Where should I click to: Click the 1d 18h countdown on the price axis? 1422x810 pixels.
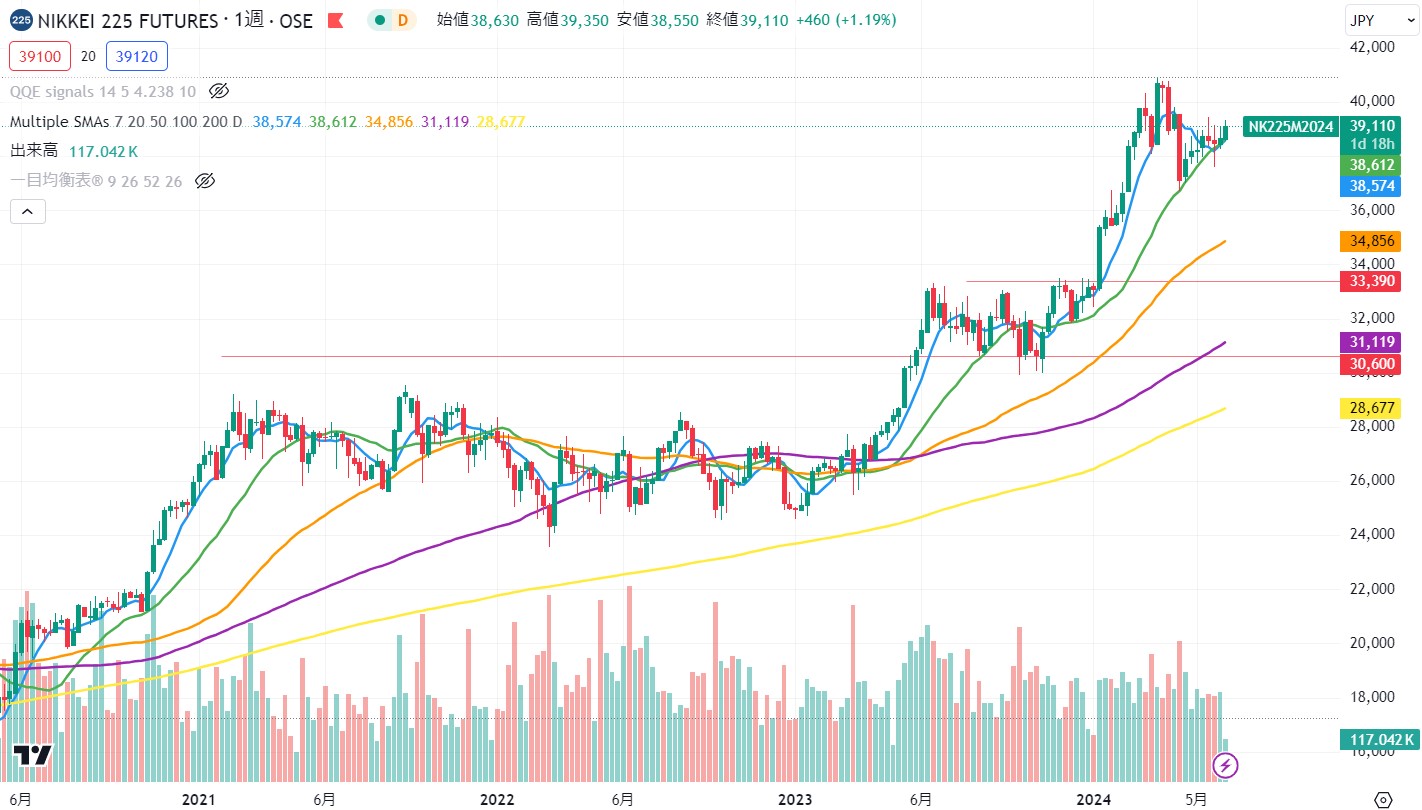1371,143
